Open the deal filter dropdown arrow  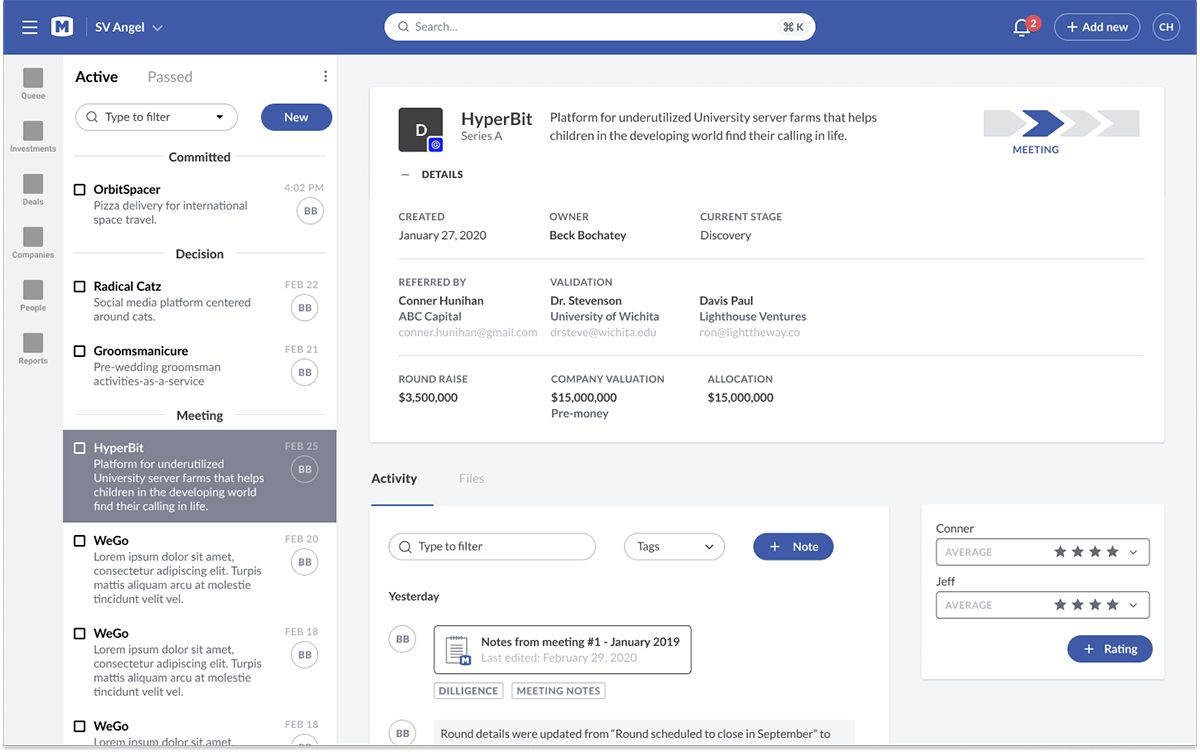click(220, 117)
